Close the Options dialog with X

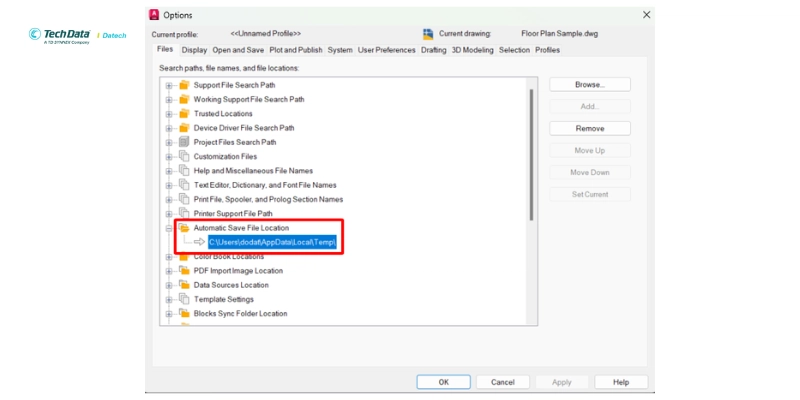point(646,15)
